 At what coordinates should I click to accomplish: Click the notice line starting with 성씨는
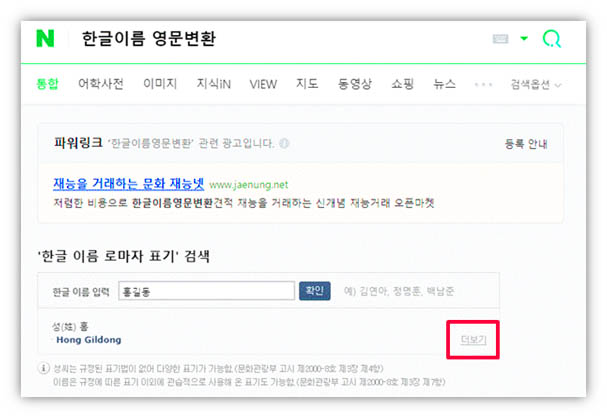[218, 368]
